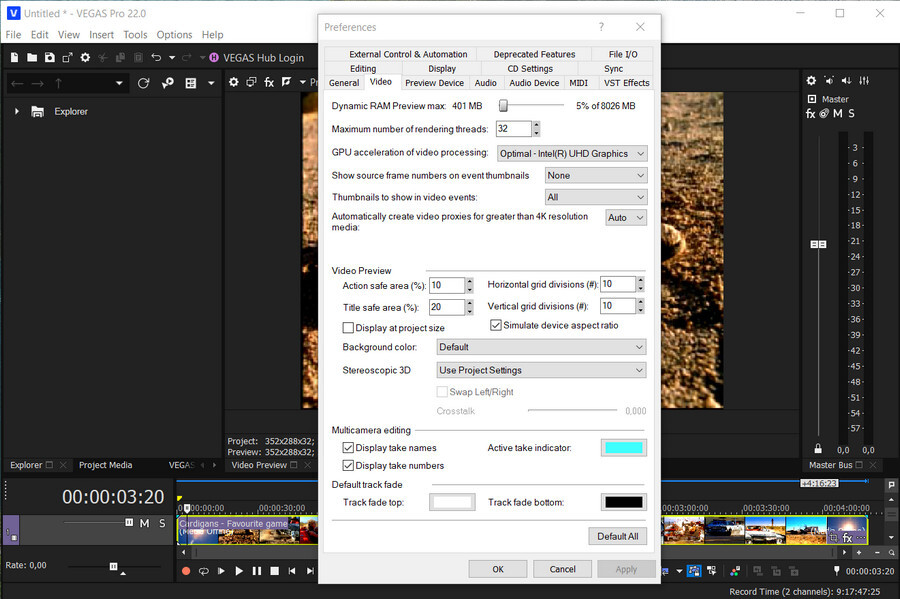Viewport: 900px width, 599px height.
Task: Switch to the Audio Device tab
Action: pyautogui.click(x=534, y=83)
